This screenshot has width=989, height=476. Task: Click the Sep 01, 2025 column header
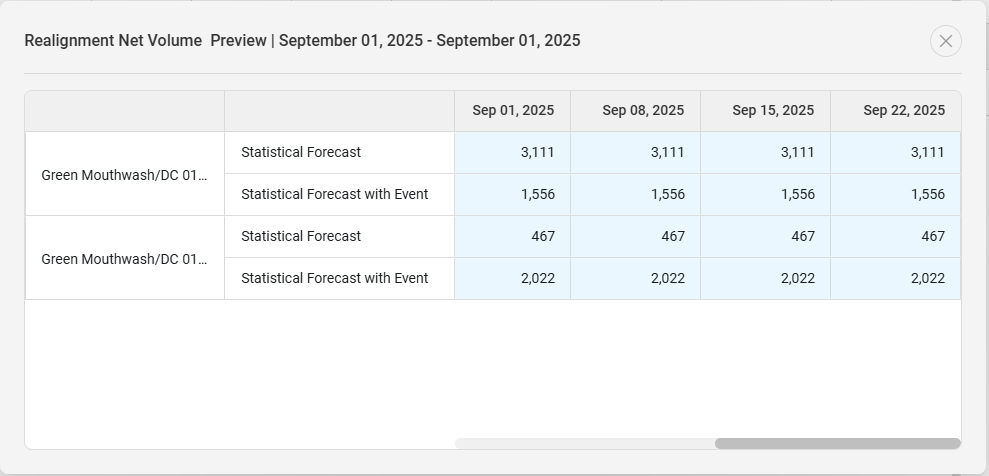coord(513,111)
